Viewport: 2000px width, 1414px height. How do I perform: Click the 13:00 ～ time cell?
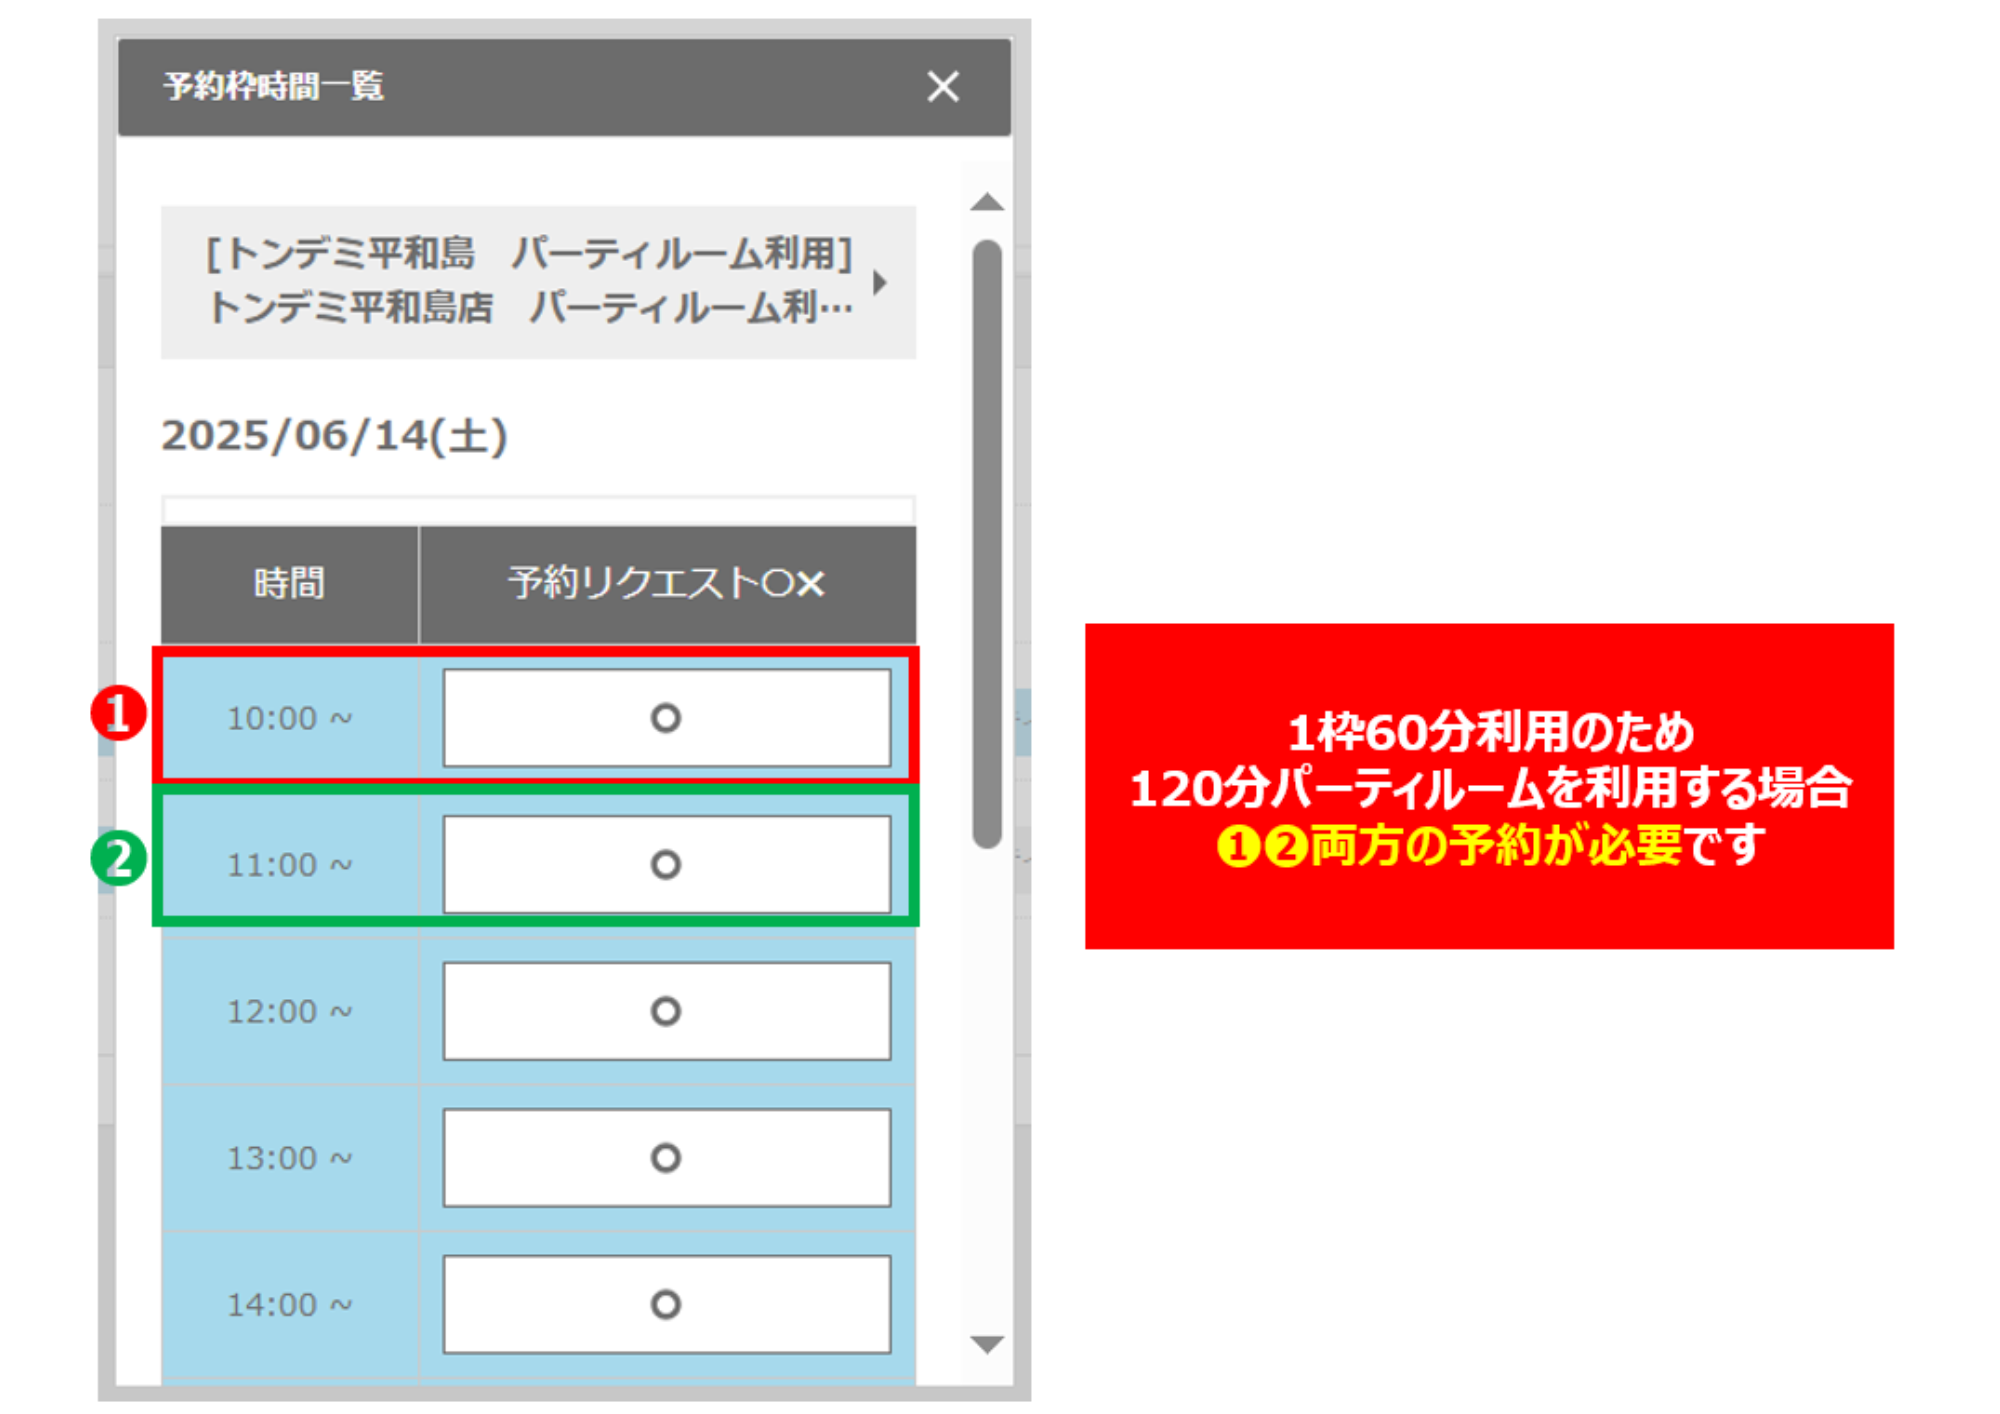(x=290, y=1157)
